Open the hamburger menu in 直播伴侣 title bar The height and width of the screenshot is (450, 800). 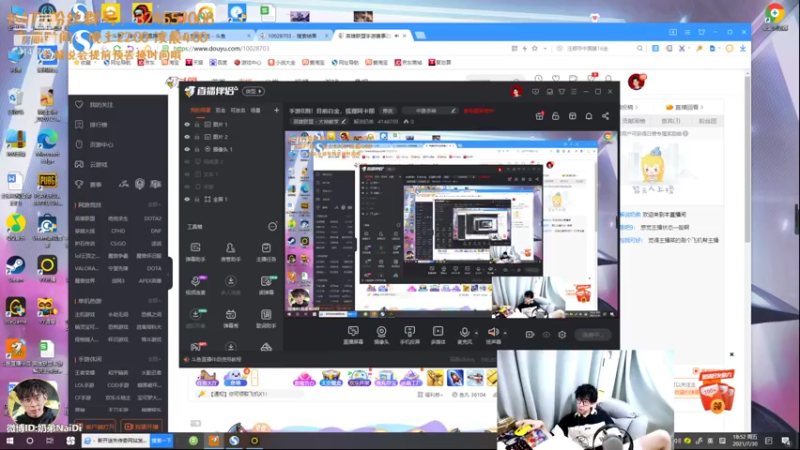pos(574,92)
